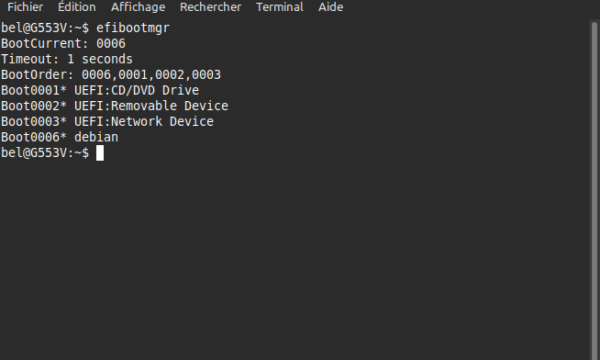Click the Boot0002 UEFI:Removable Device entry
Screen dimensions: 600x360
click(x=114, y=106)
